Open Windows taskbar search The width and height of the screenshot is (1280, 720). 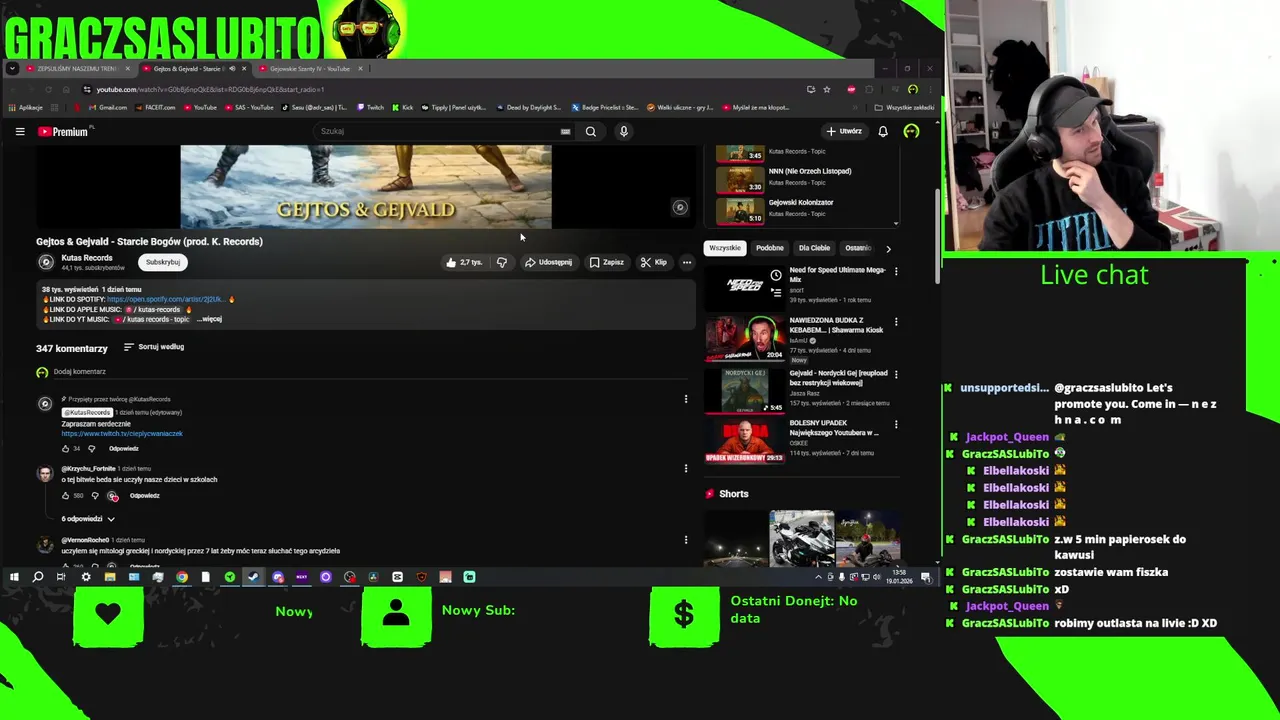[38, 577]
